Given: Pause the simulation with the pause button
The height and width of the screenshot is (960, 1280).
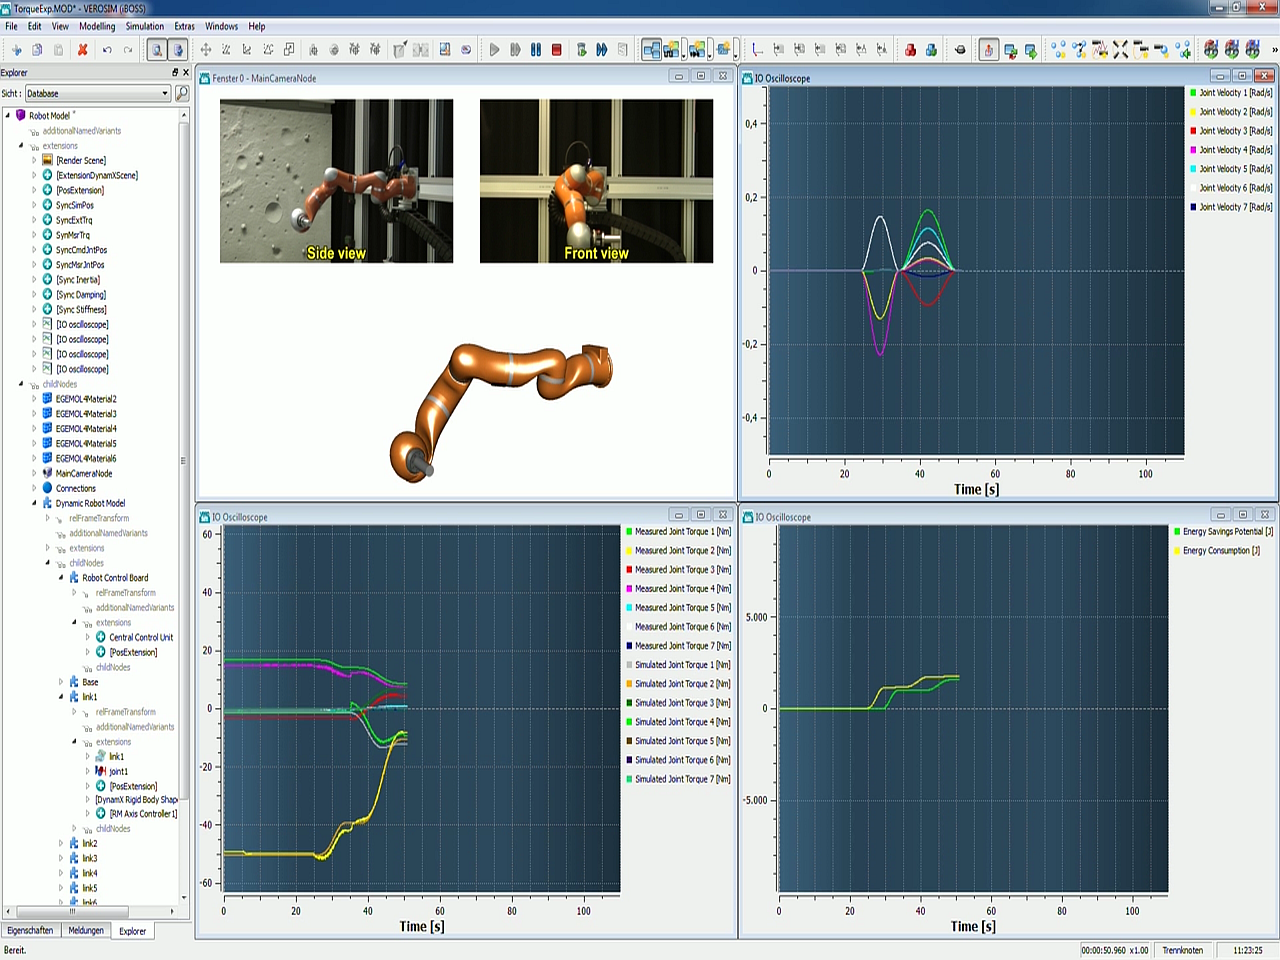Looking at the screenshot, I should tap(536, 49).
